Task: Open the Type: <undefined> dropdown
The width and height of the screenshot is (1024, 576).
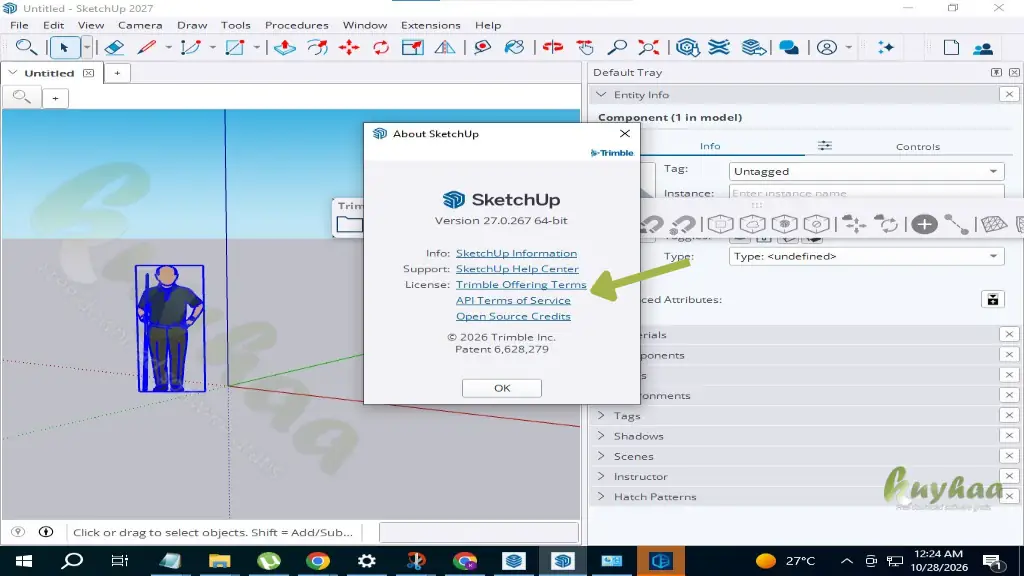Action: 866,256
